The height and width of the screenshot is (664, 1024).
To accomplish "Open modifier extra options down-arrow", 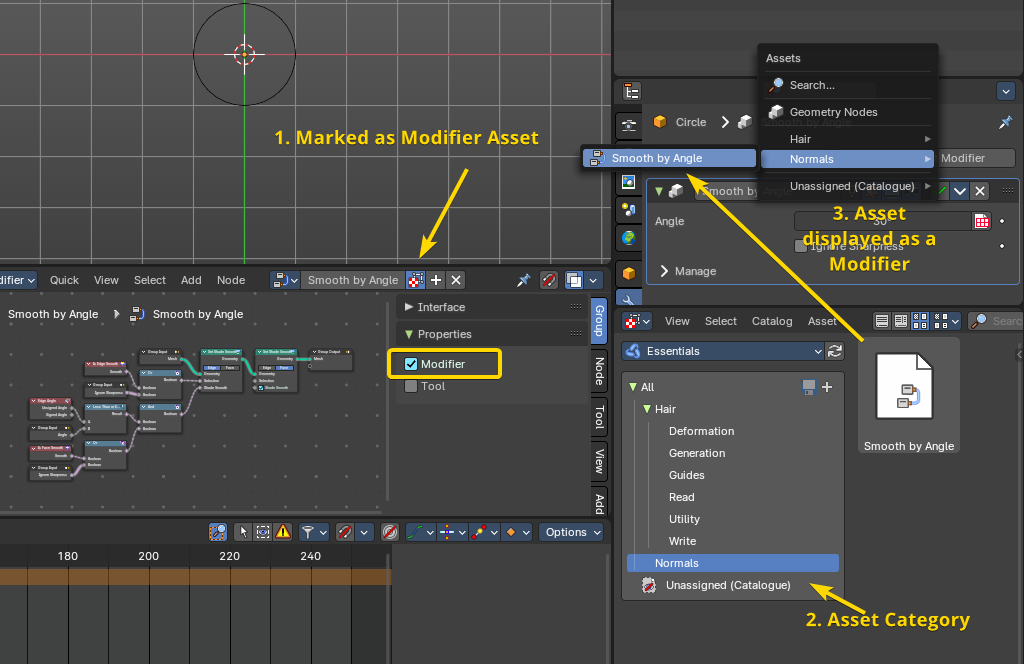I will 959,191.
